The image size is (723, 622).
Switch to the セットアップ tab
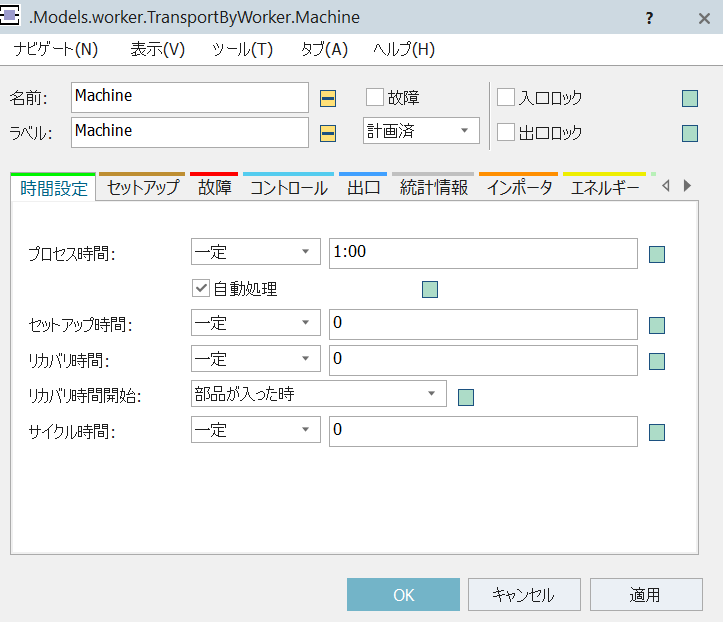[142, 188]
